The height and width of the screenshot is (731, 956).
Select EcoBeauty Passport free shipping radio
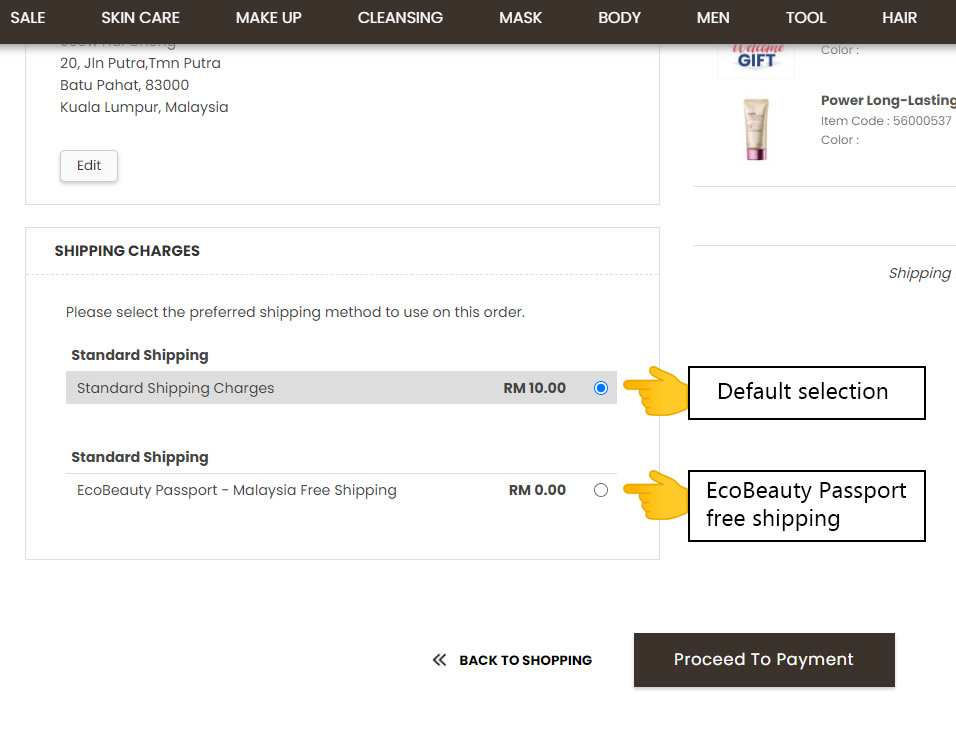pyautogui.click(x=600, y=490)
